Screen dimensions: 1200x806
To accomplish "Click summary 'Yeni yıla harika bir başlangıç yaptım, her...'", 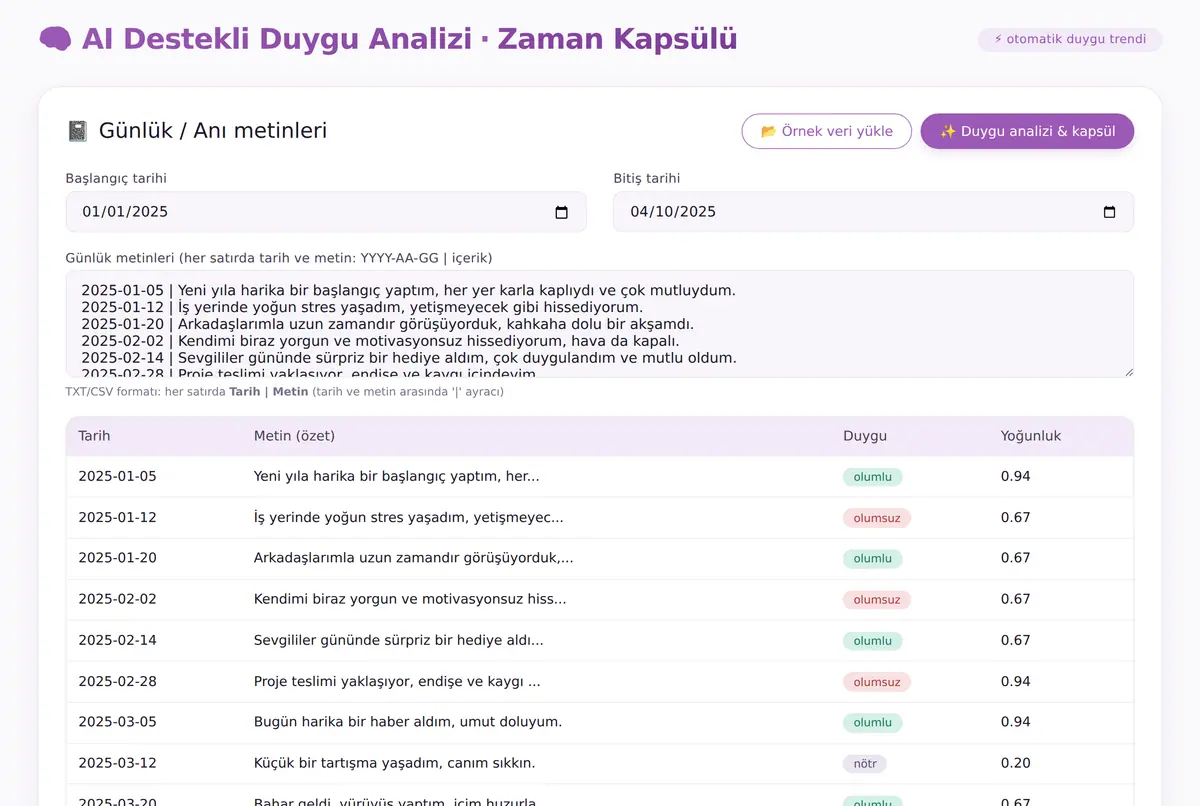I will (x=397, y=476).
